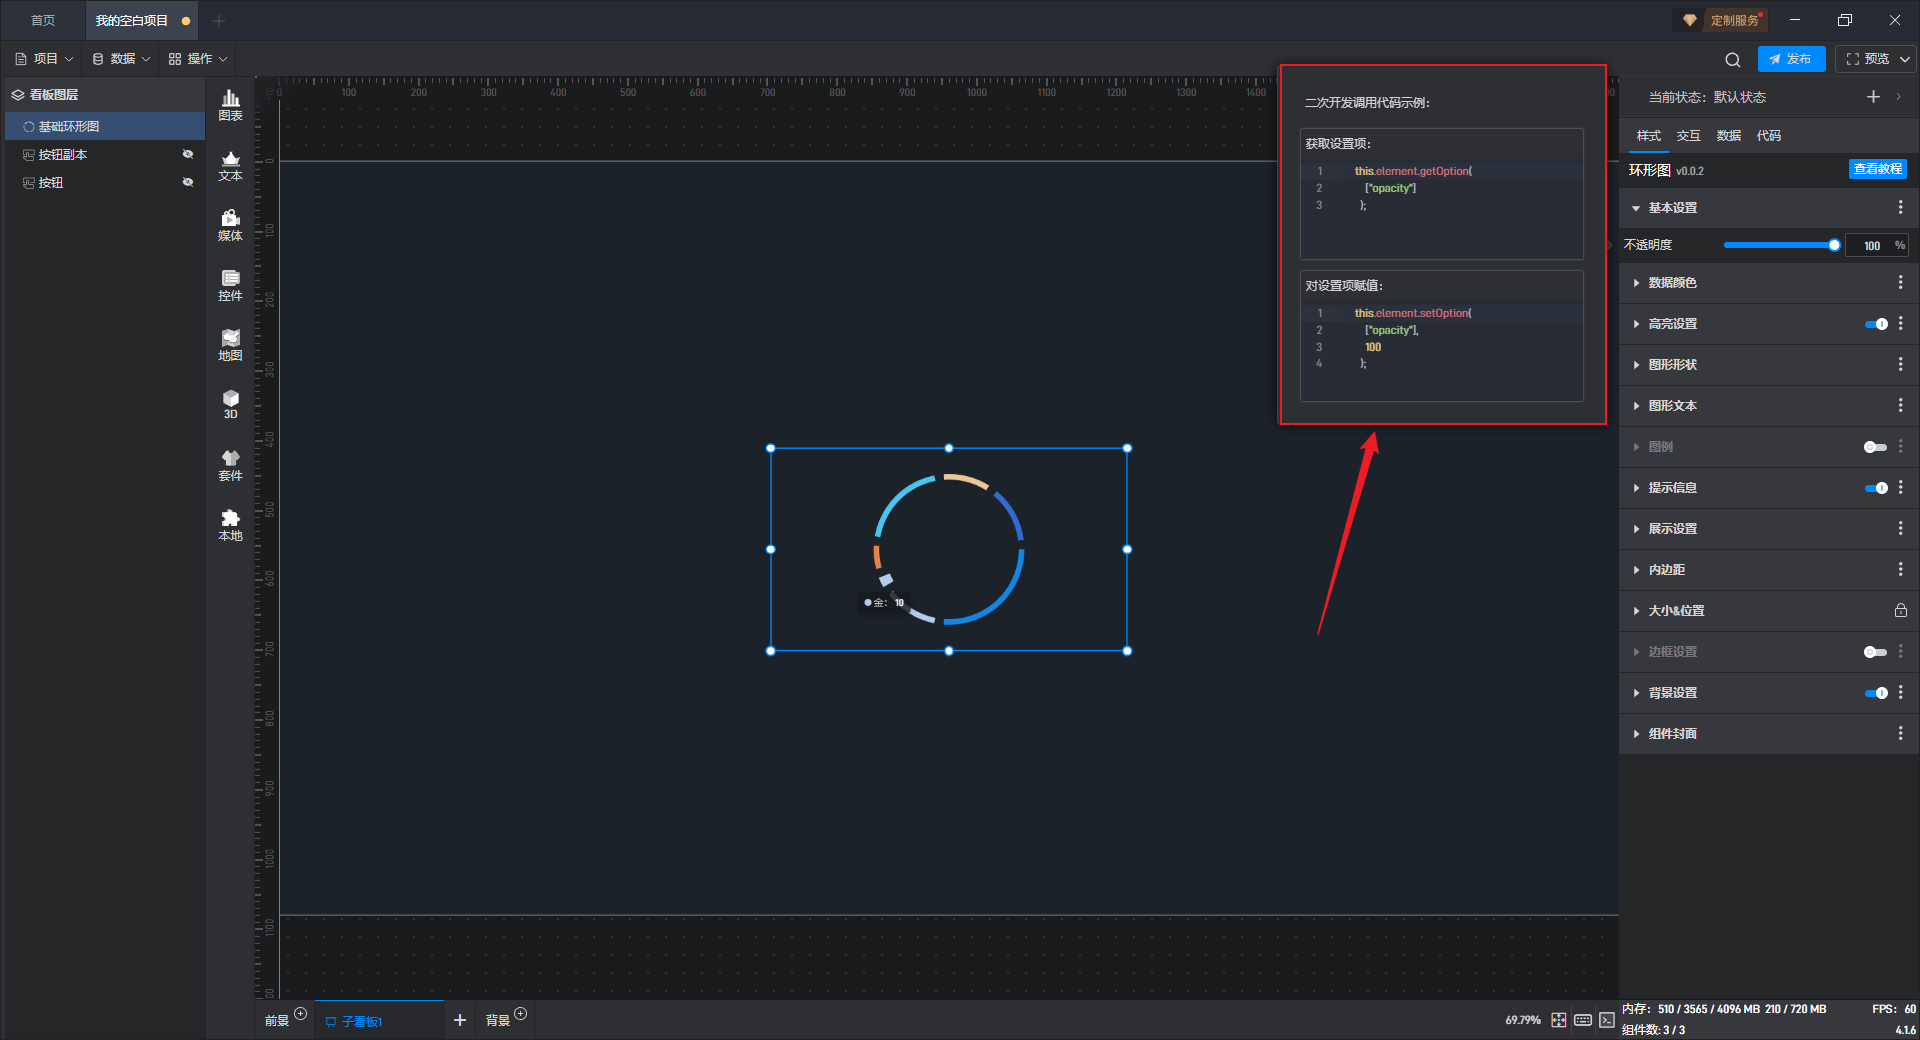Open the 地图 map components panel

tap(230, 344)
